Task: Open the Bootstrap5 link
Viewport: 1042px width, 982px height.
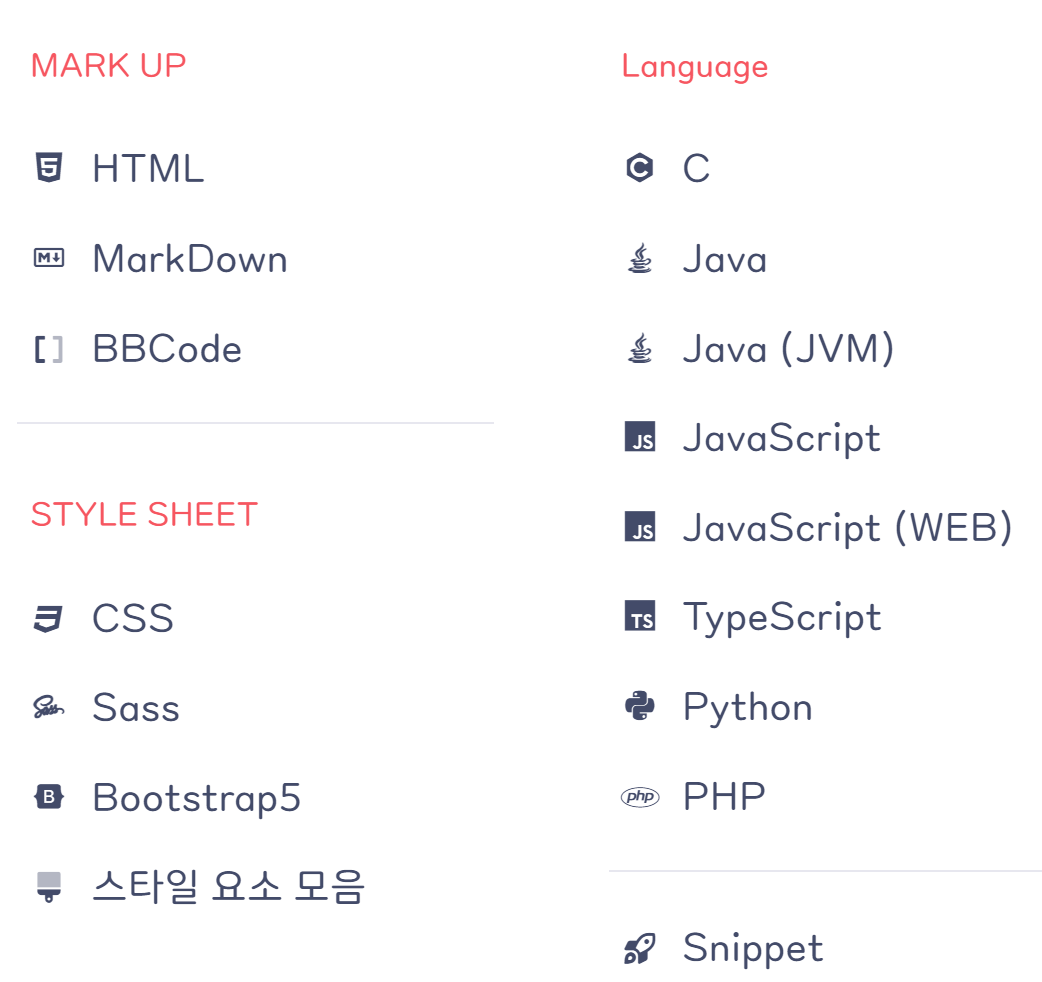Action: click(x=197, y=798)
